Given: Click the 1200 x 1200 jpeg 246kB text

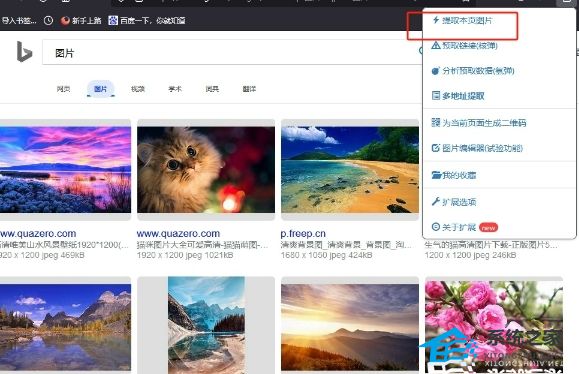Looking at the screenshot, I should [x=470, y=255].
